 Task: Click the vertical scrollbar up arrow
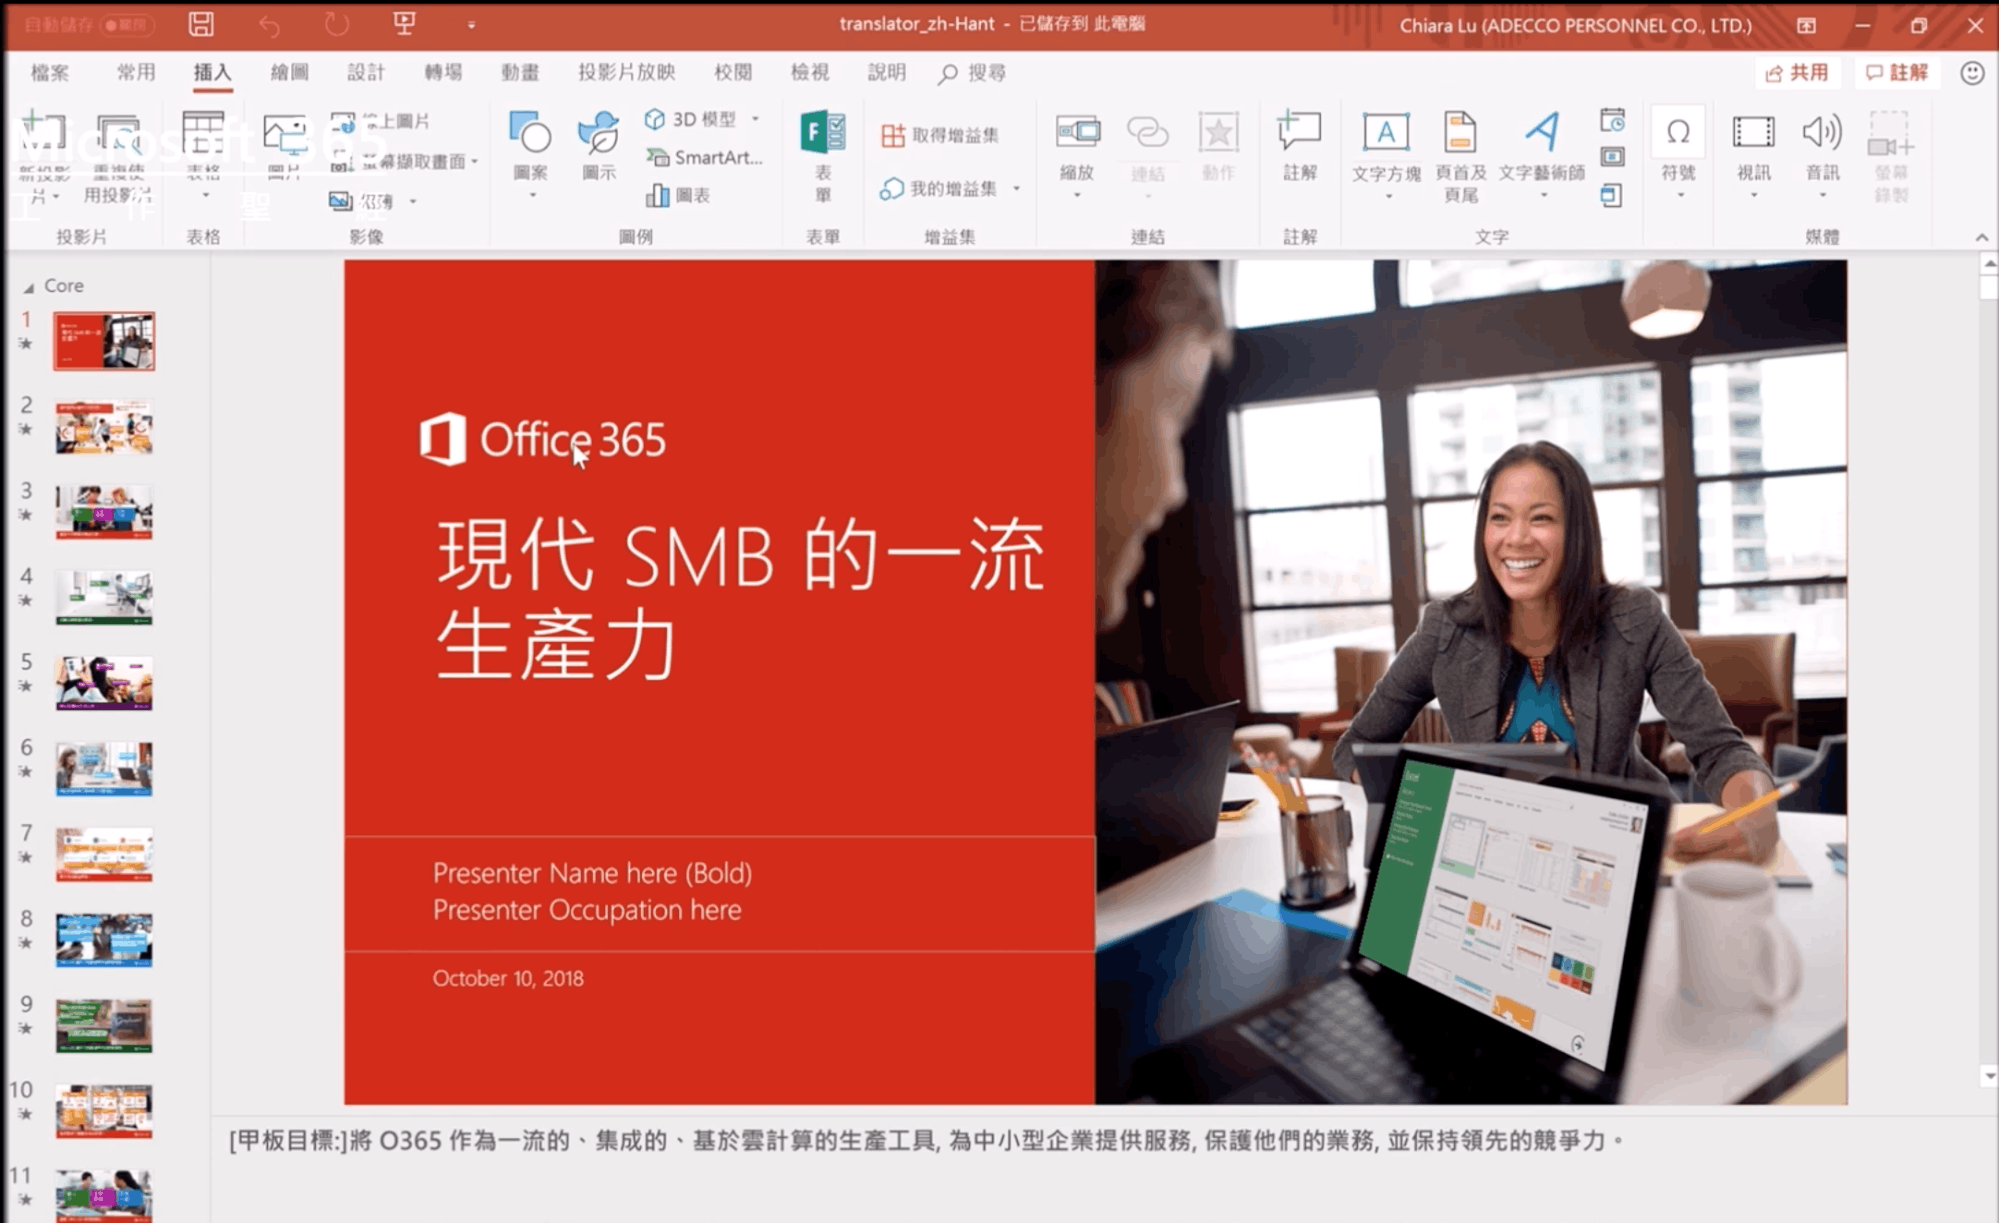point(1989,264)
